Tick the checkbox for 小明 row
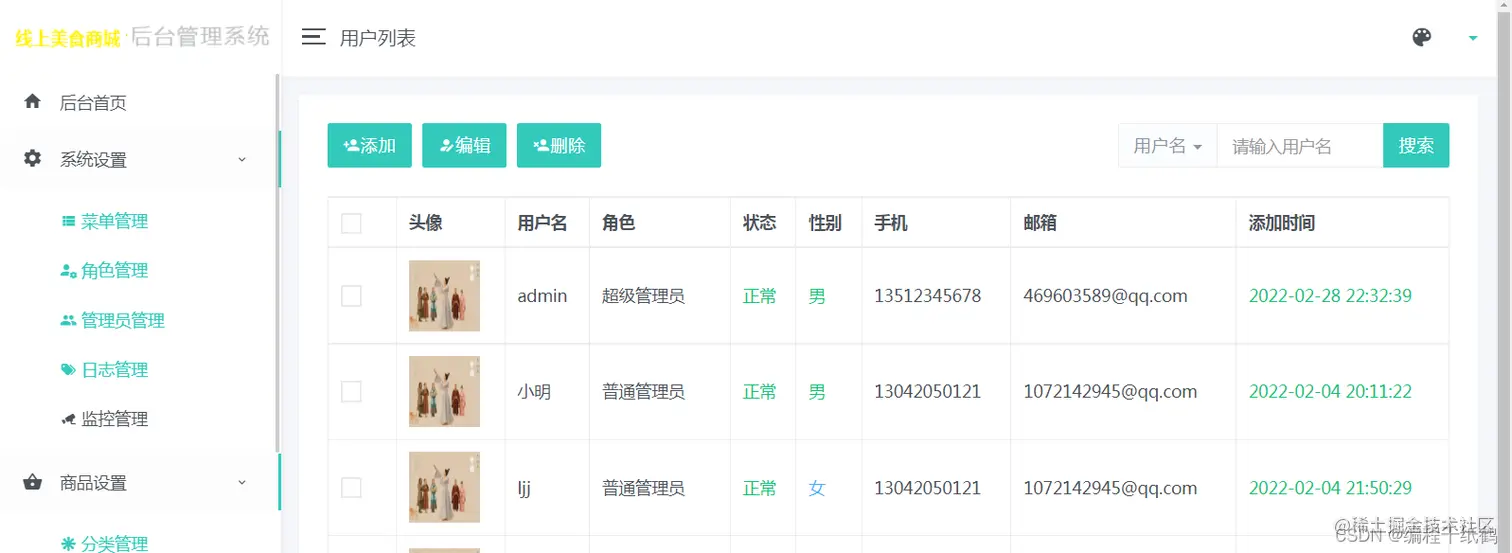 tap(351, 392)
